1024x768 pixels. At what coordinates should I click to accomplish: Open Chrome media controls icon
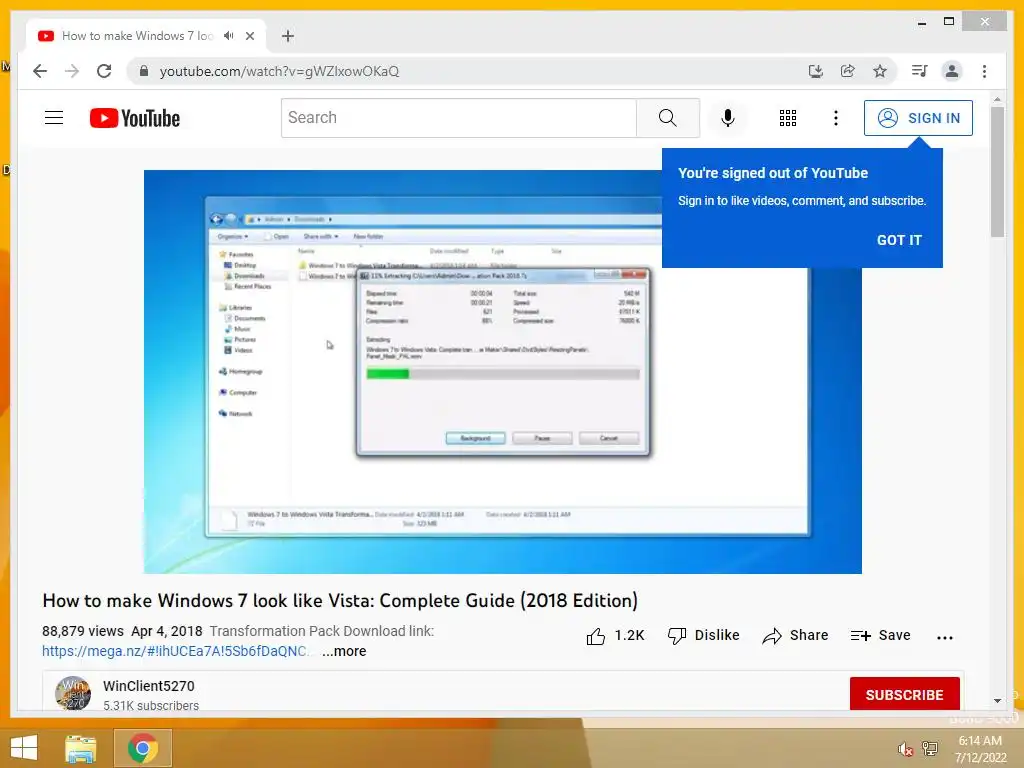920,71
